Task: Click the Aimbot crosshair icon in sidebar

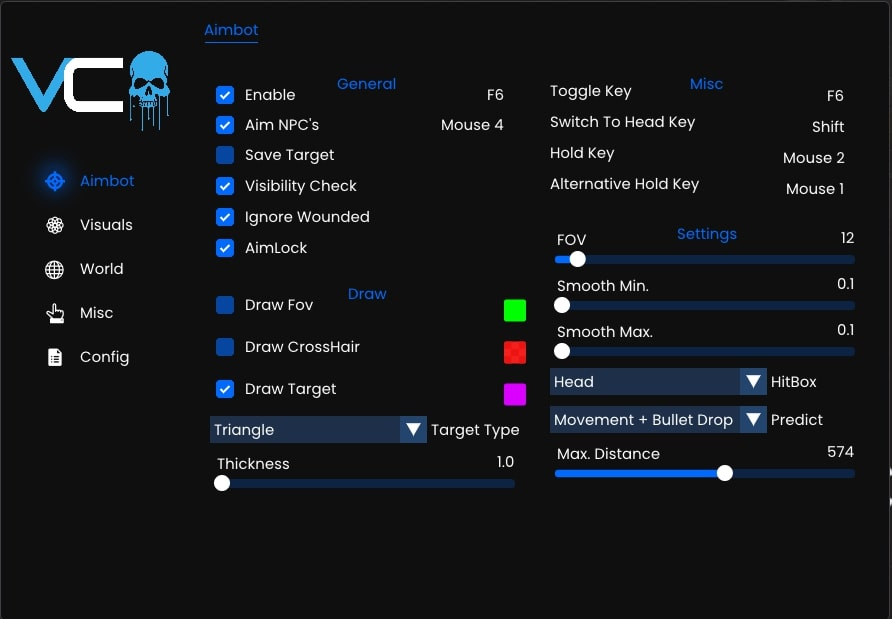Action: click(55, 181)
